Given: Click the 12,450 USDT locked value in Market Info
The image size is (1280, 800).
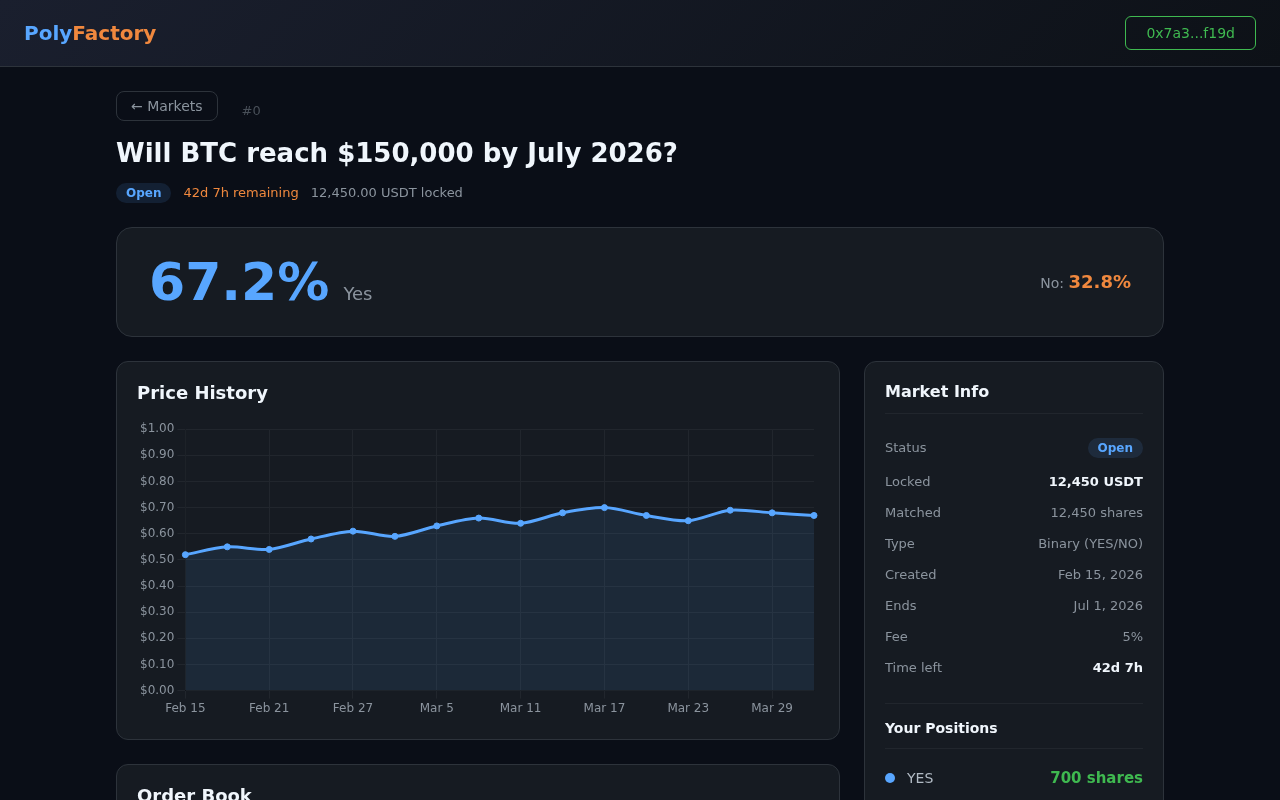Looking at the screenshot, I should click(x=1095, y=482).
